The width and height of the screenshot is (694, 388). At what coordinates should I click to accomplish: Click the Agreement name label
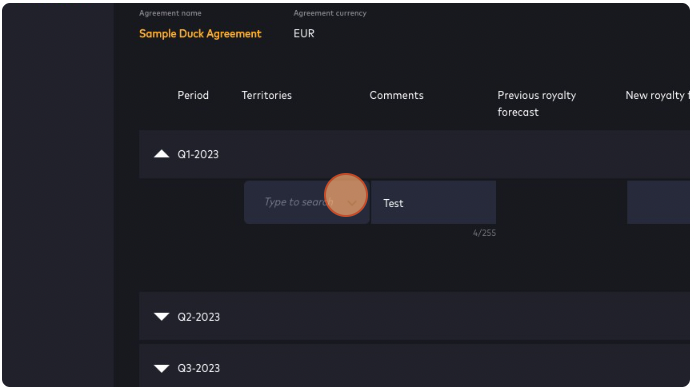(170, 13)
